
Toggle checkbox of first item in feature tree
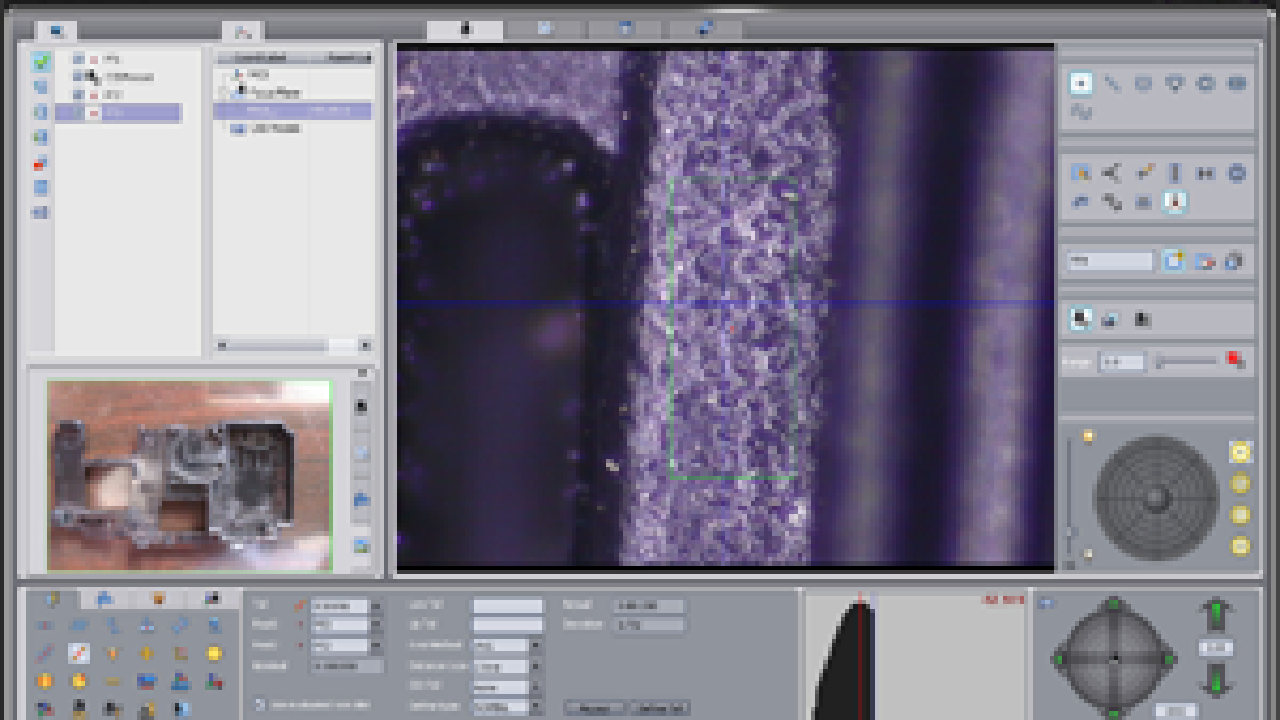(x=79, y=59)
